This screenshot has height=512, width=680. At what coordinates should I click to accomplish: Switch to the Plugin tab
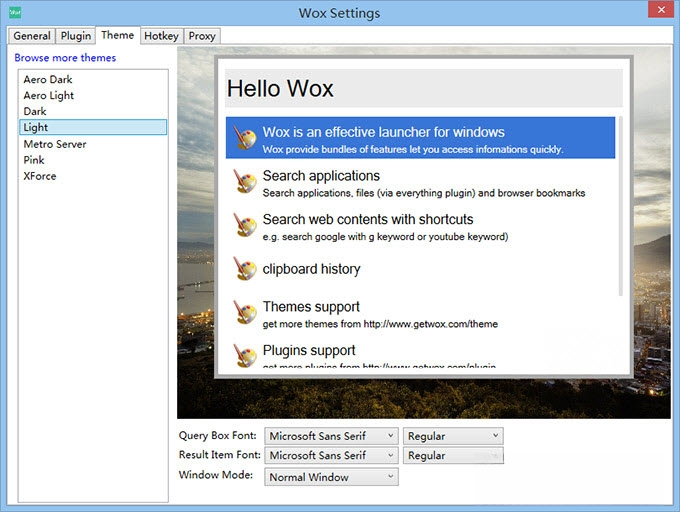coord(76,36)
